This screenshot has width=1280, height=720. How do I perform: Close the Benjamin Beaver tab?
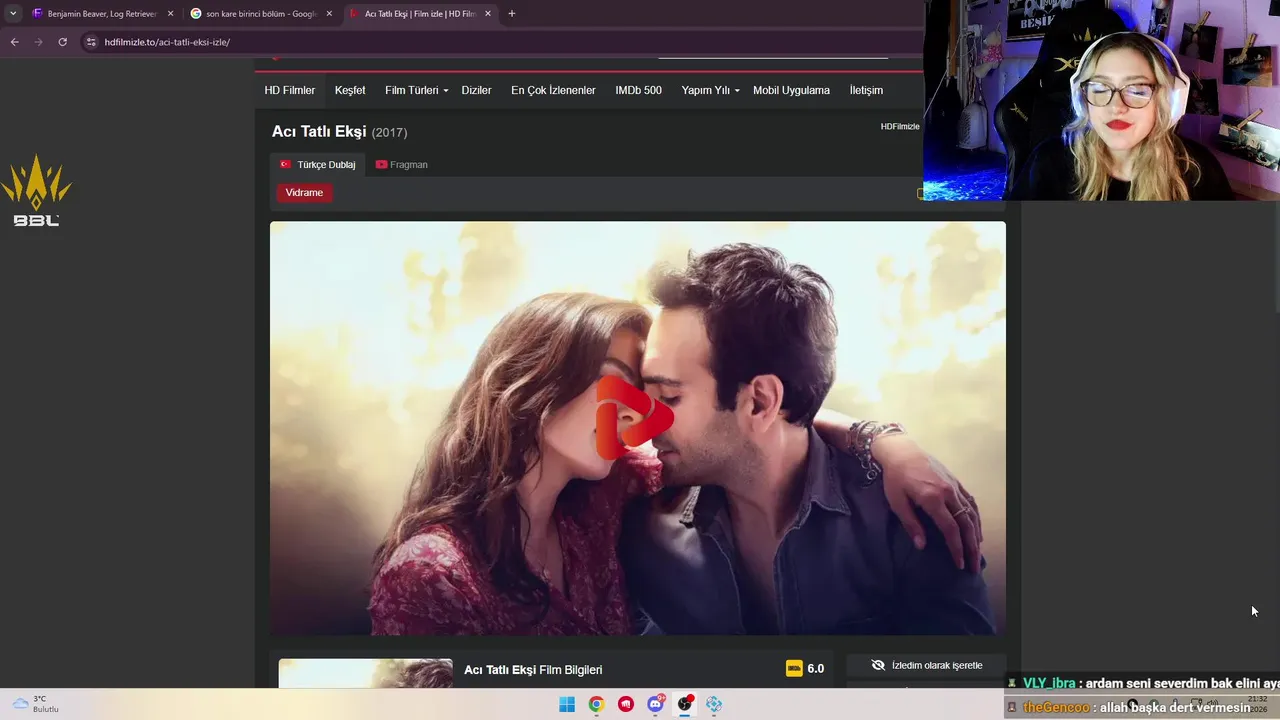(170, 14)
